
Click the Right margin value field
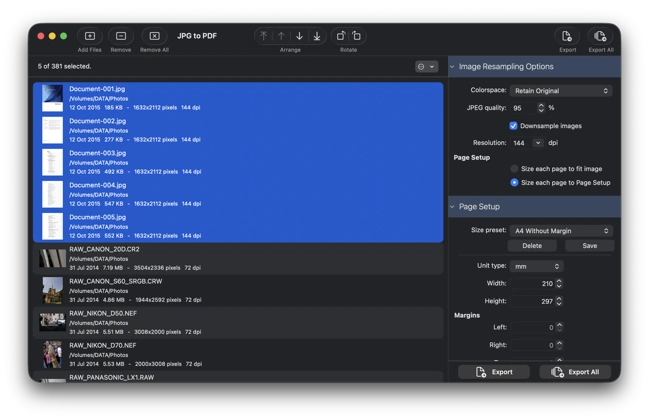[533, 345]
